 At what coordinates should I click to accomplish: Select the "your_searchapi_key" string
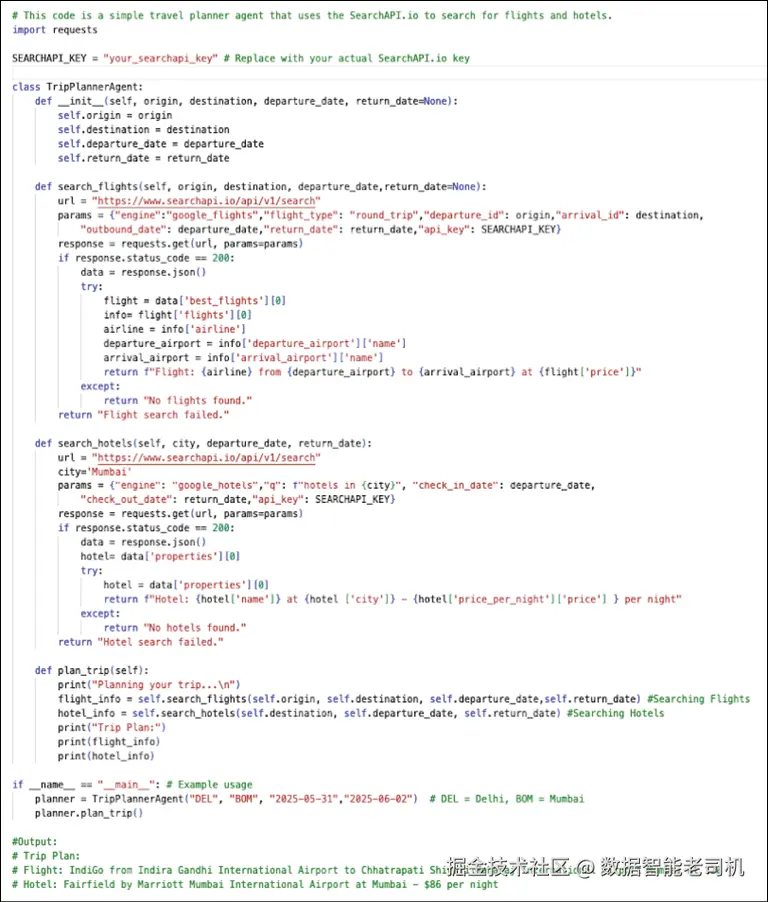coord(161,58)
